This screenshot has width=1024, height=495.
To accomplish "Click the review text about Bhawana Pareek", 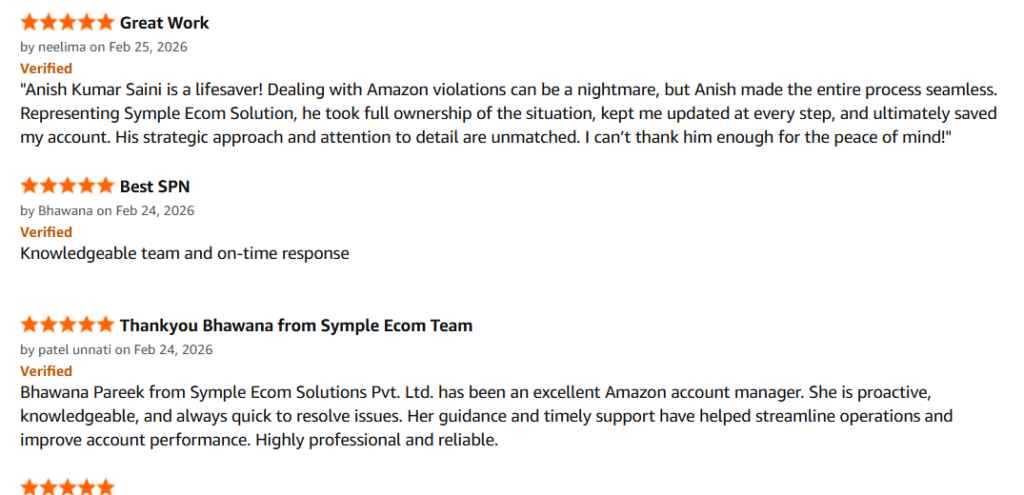I will [x=487, y=415].
